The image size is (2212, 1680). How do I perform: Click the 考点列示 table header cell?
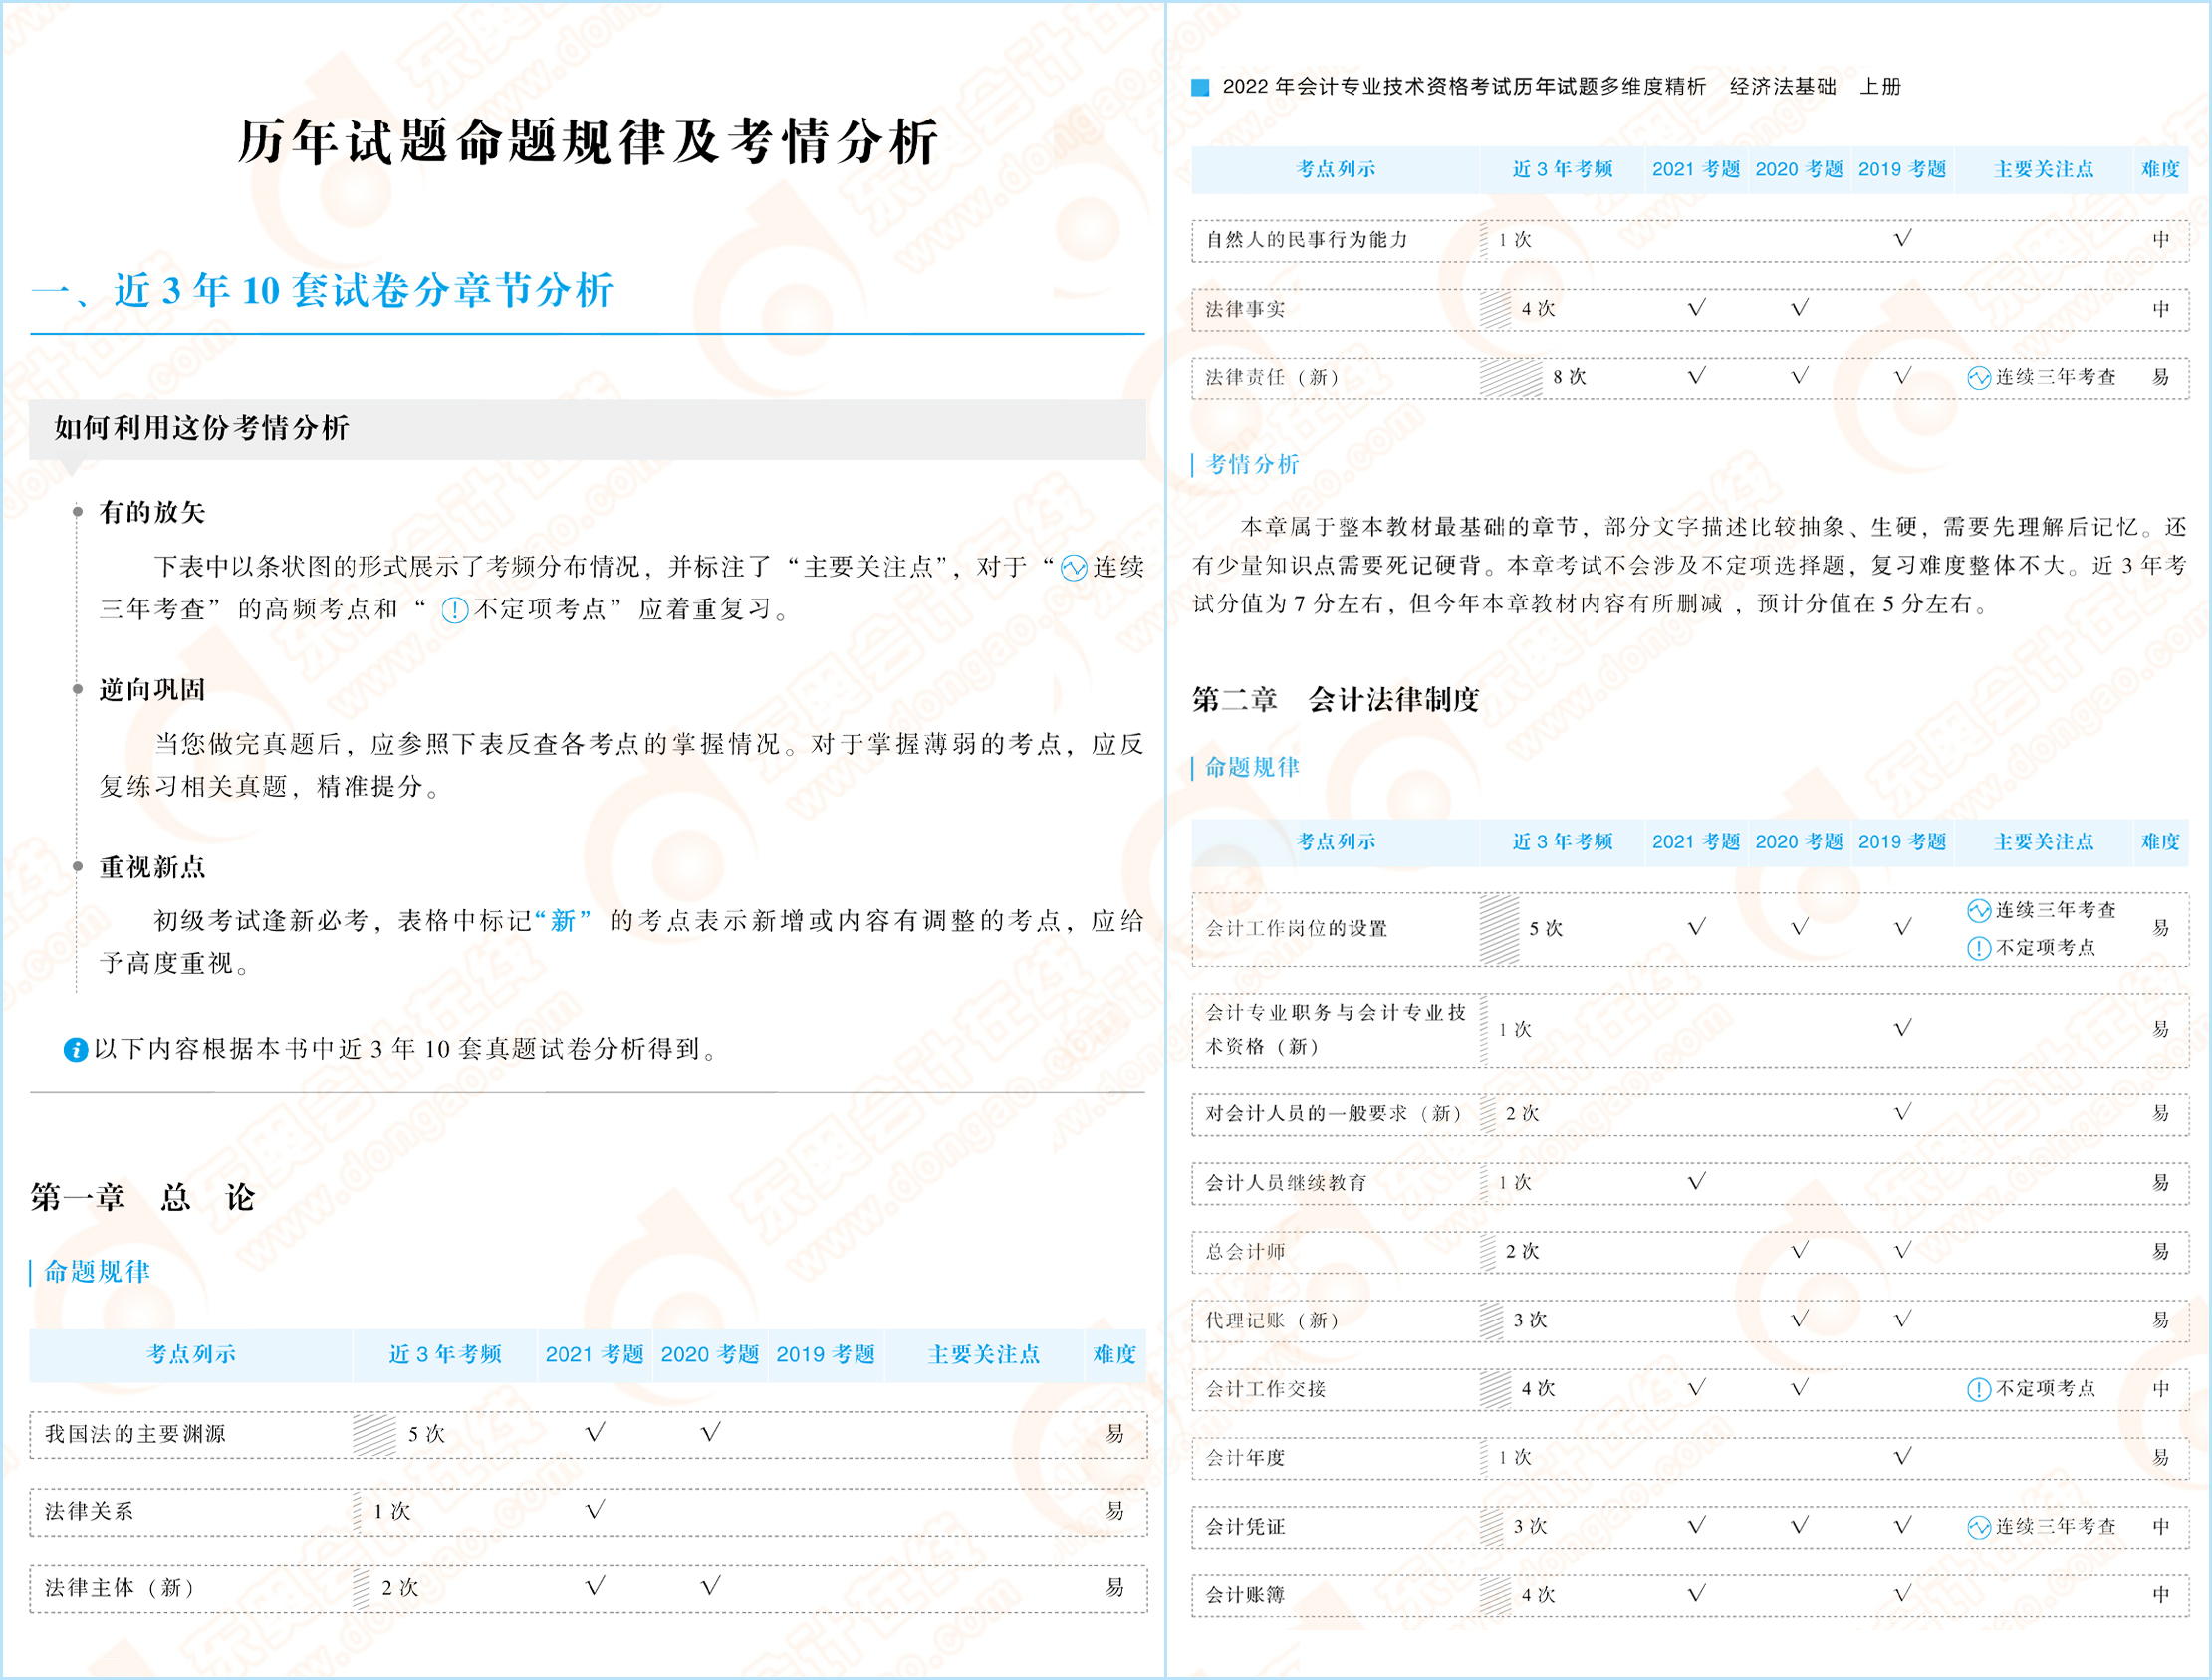pyautogui.click(x=190, y=1356)
